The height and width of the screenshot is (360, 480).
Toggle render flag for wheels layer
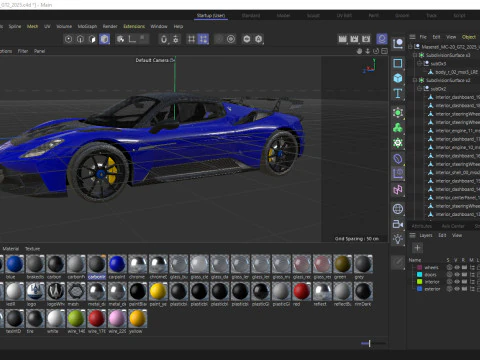[x=464, y=267]
